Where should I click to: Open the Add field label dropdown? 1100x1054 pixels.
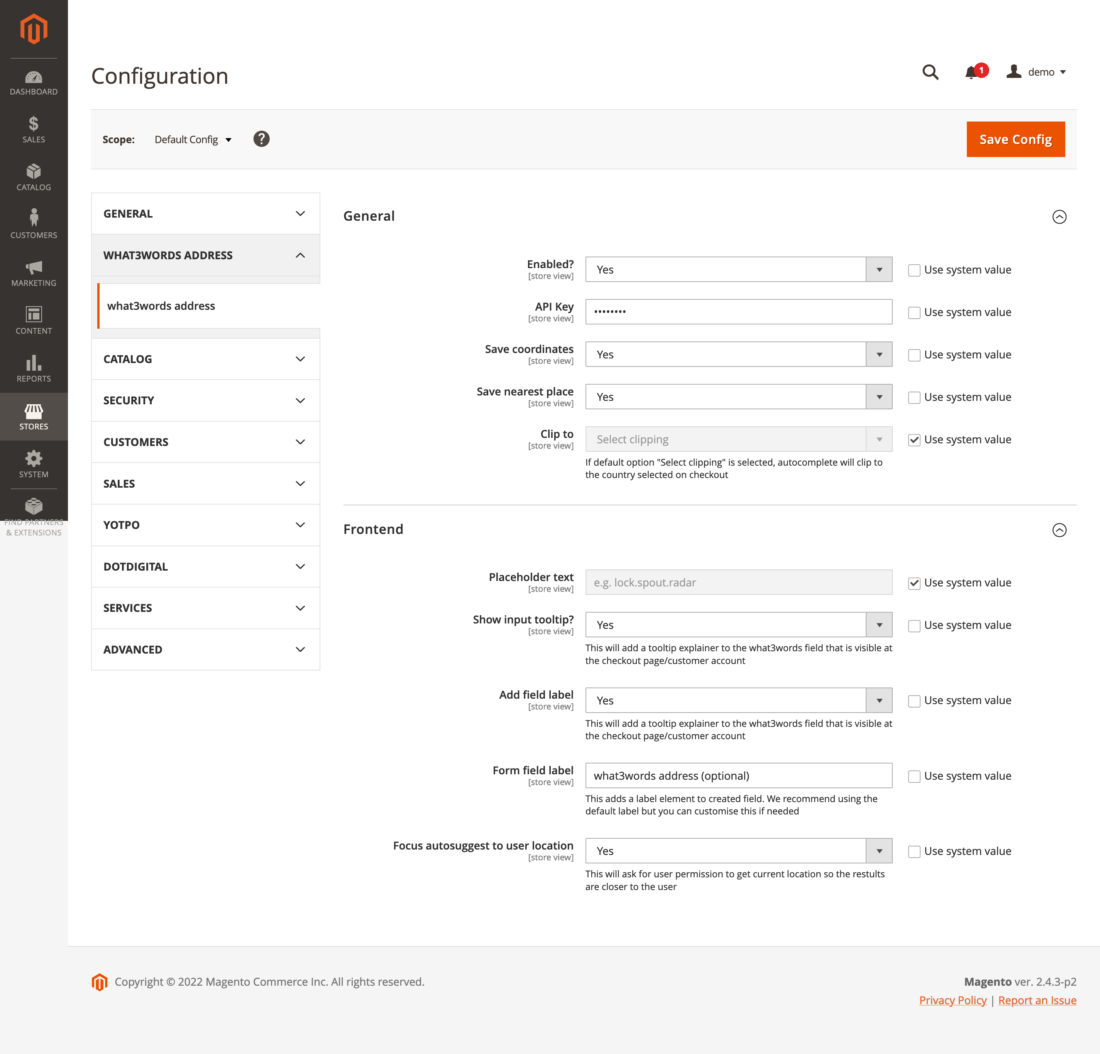(x=739, y=700)
